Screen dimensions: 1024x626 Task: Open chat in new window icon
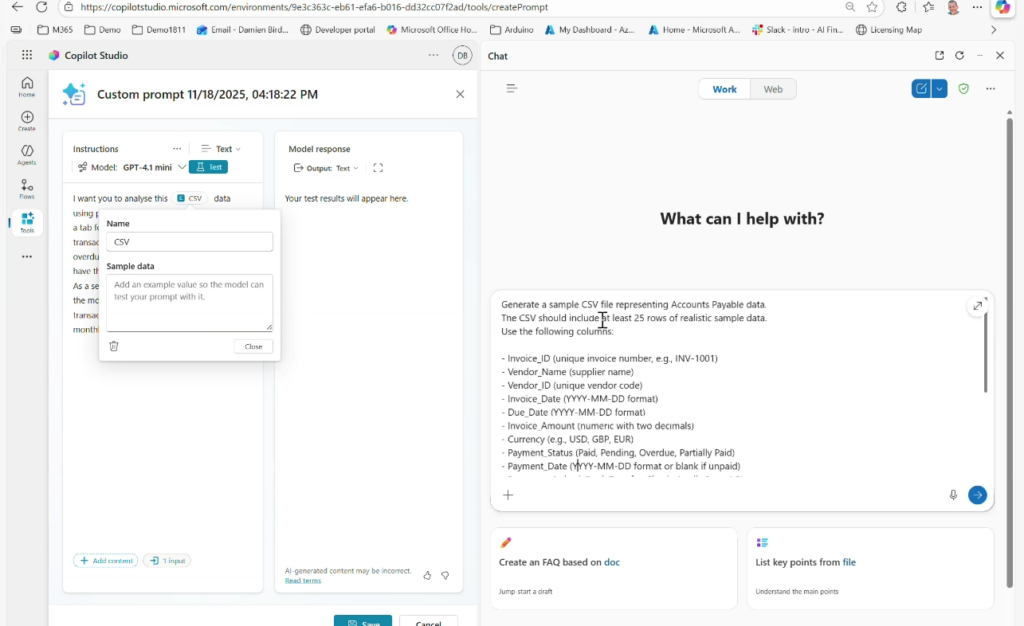939,55
